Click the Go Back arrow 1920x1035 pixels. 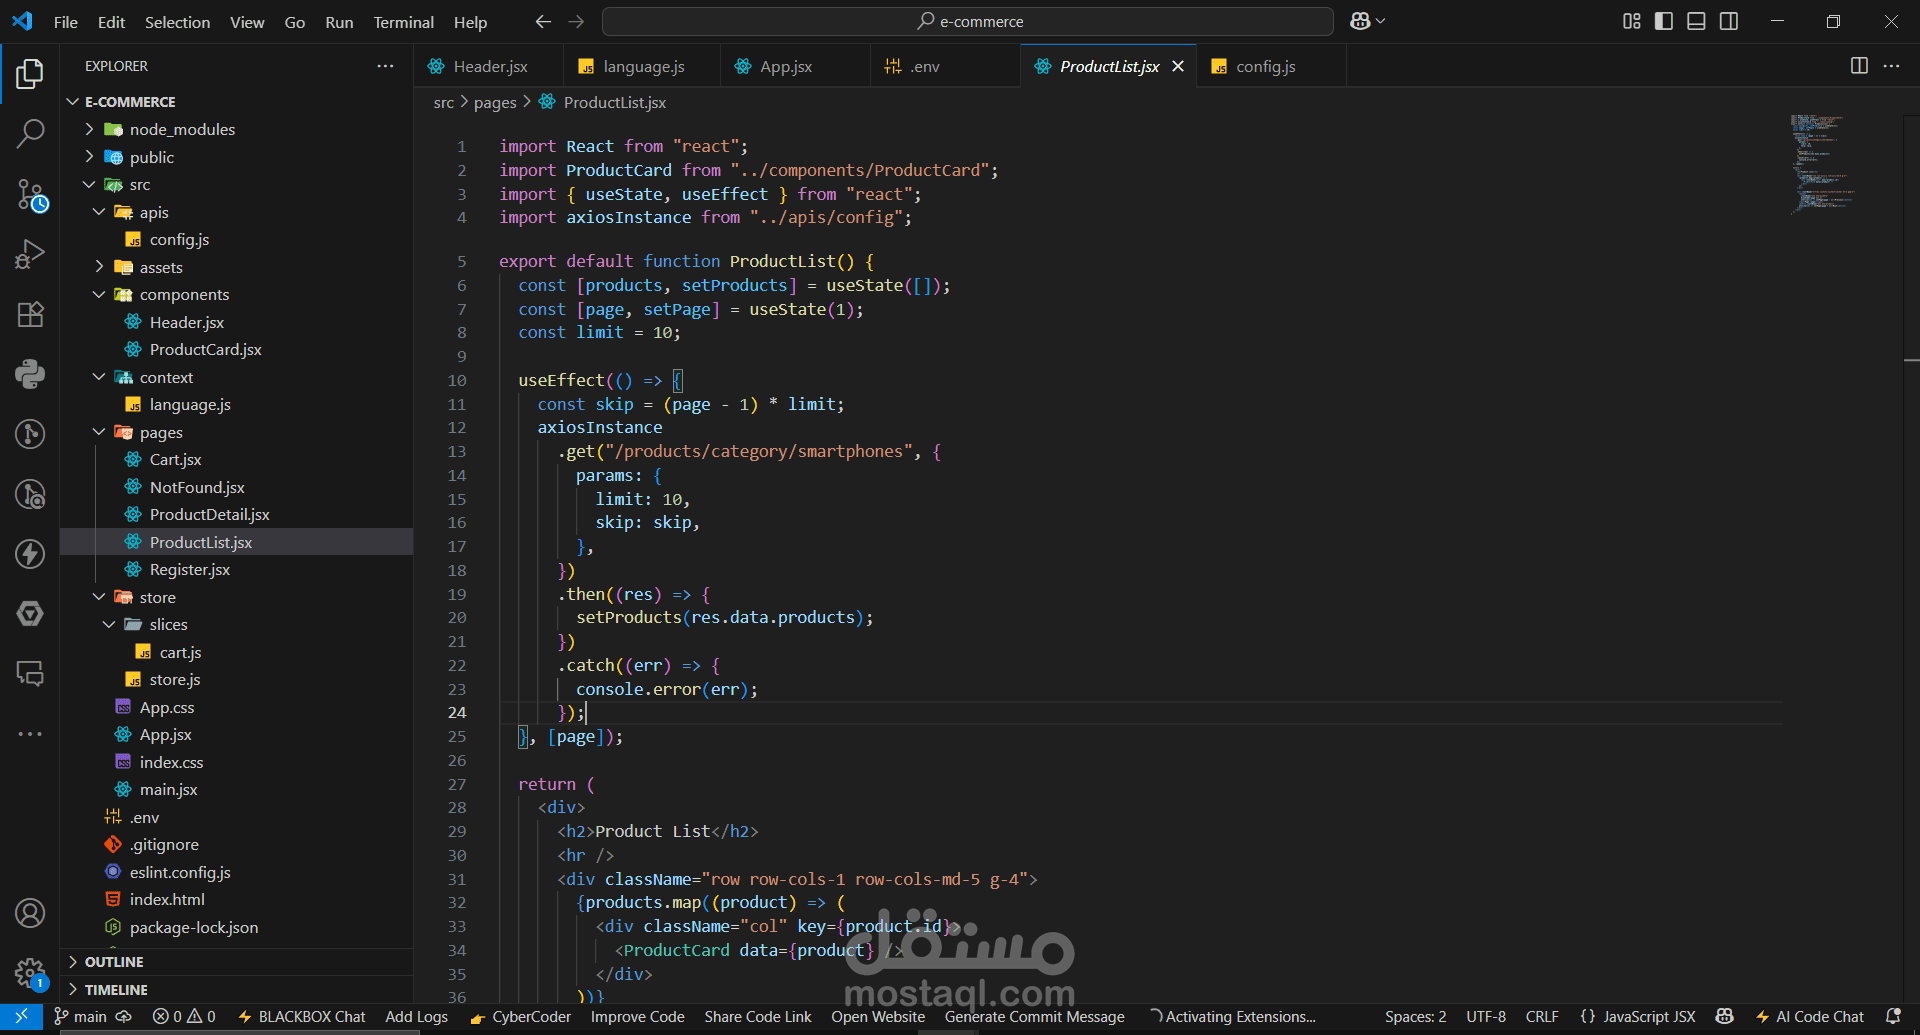pos(543,21)
